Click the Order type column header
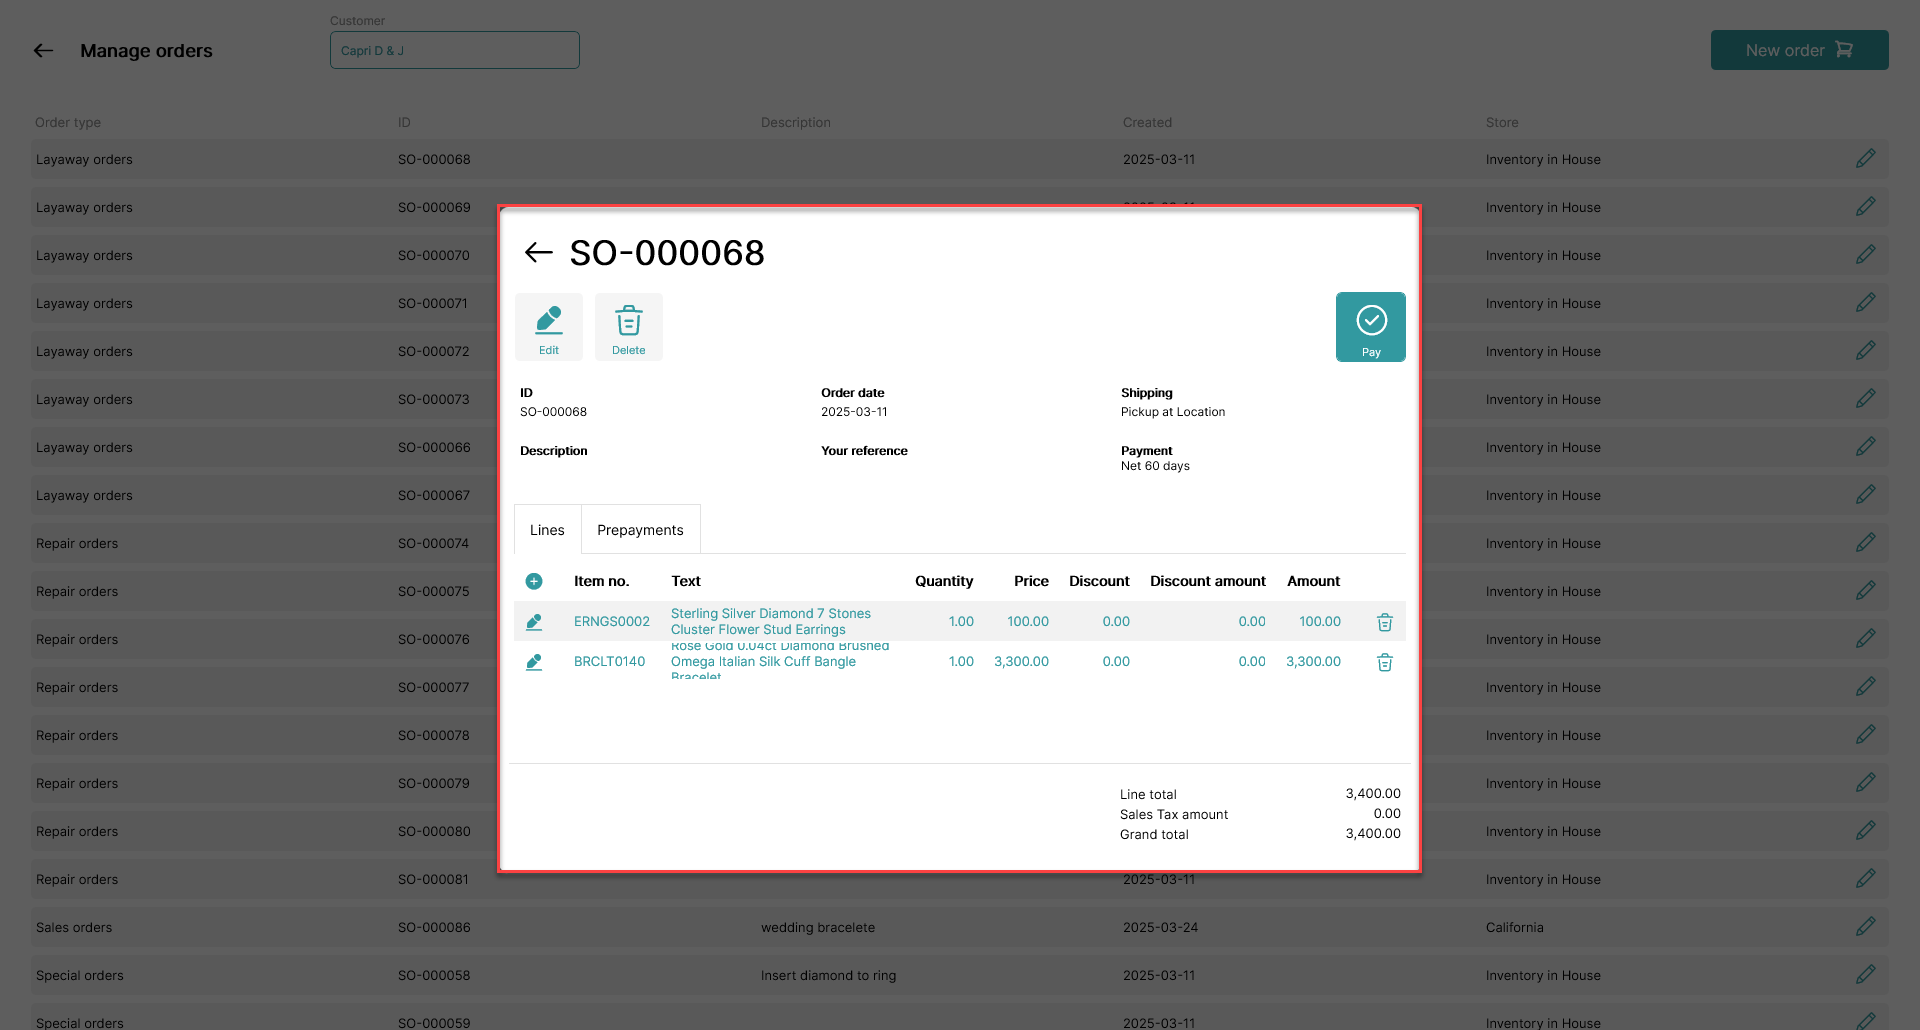The image size is (1920, 1030). [68, 123]
